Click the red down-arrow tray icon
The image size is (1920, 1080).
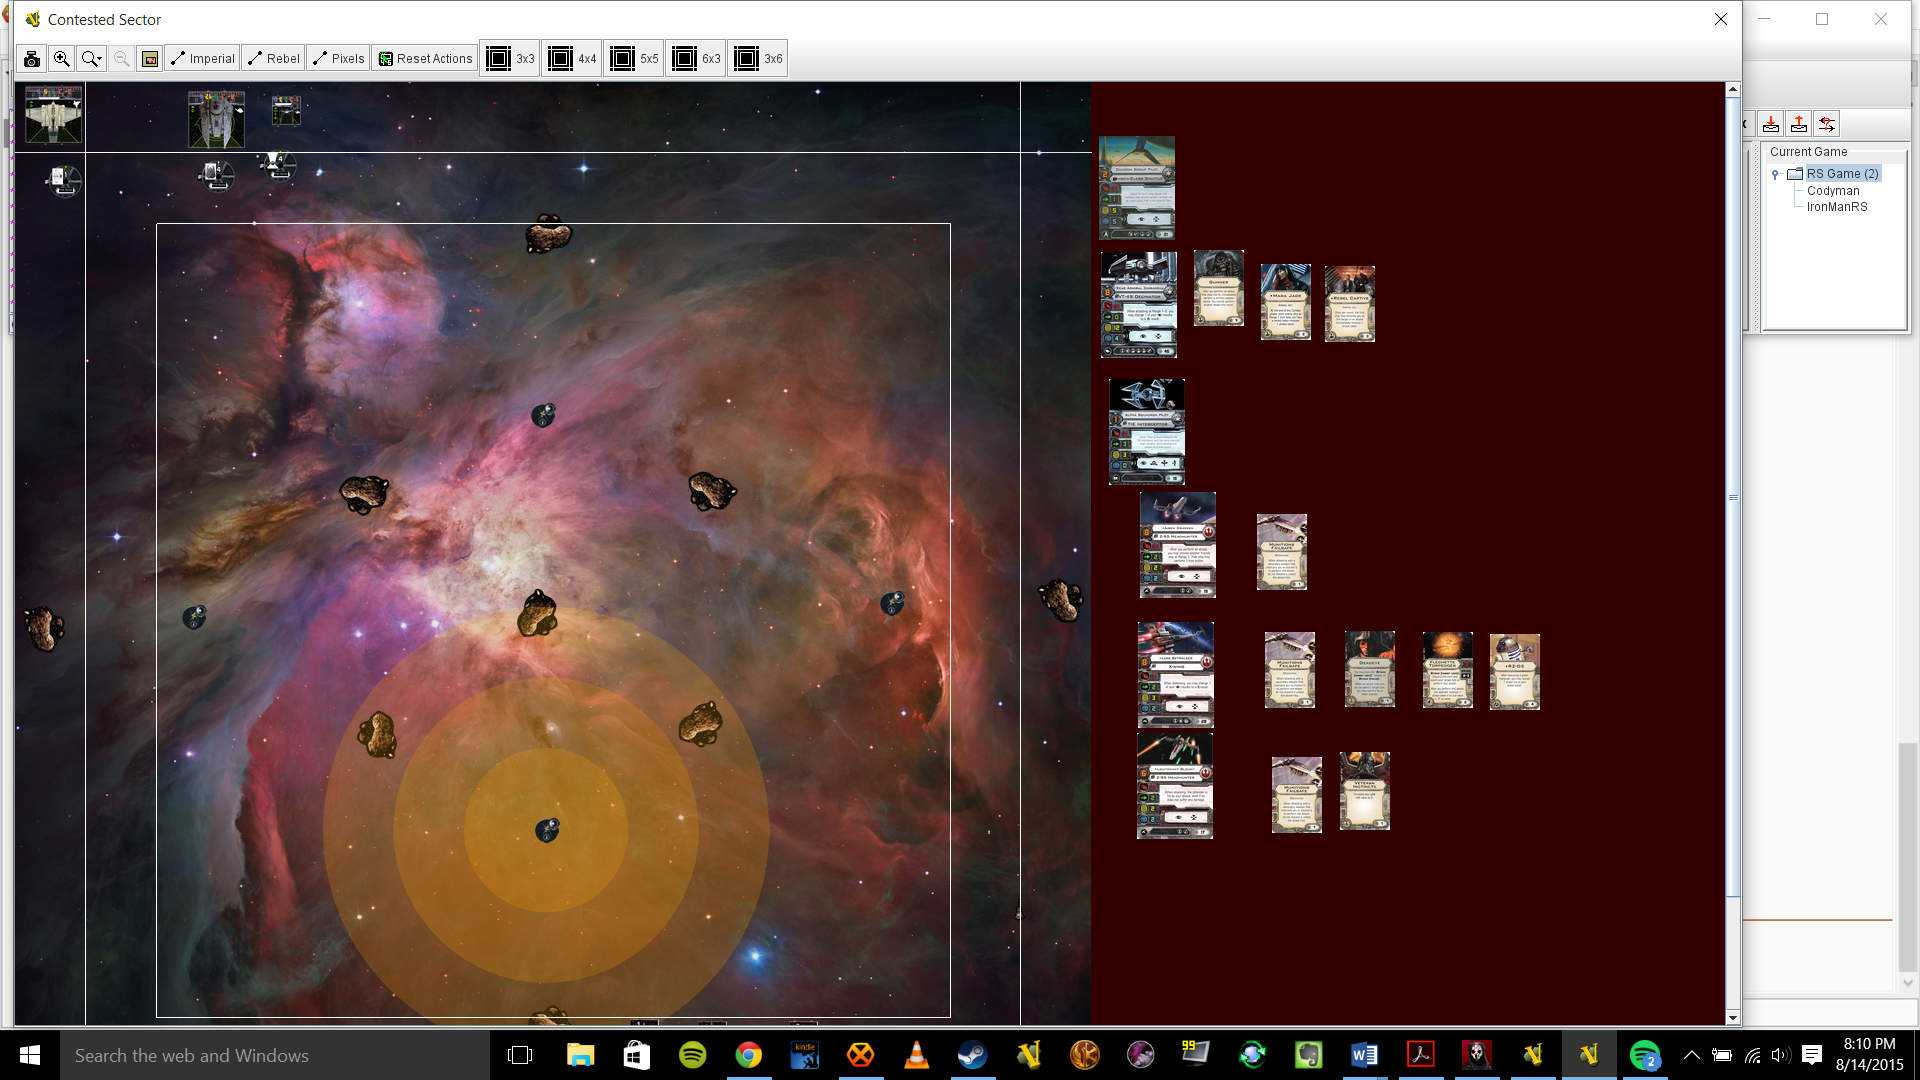pos(1771,124)
